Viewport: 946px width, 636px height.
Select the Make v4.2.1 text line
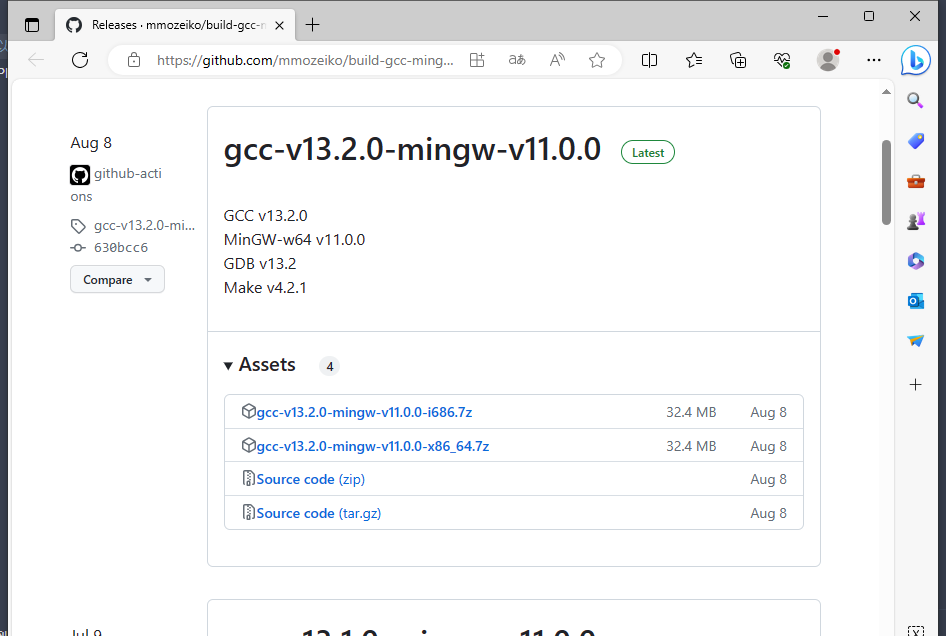coord(265,288)
